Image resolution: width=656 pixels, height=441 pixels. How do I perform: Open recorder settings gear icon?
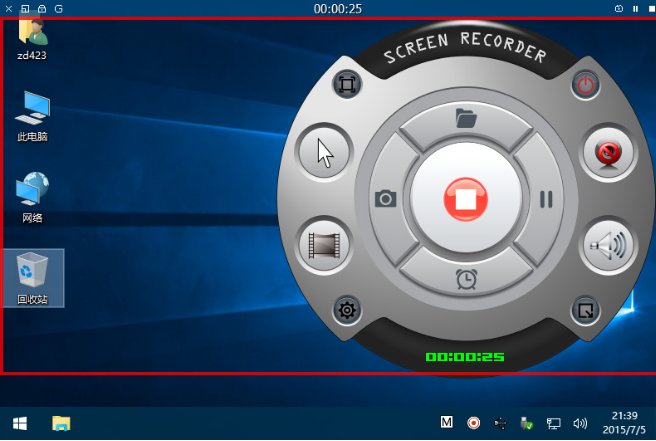[x=347, y=310]
